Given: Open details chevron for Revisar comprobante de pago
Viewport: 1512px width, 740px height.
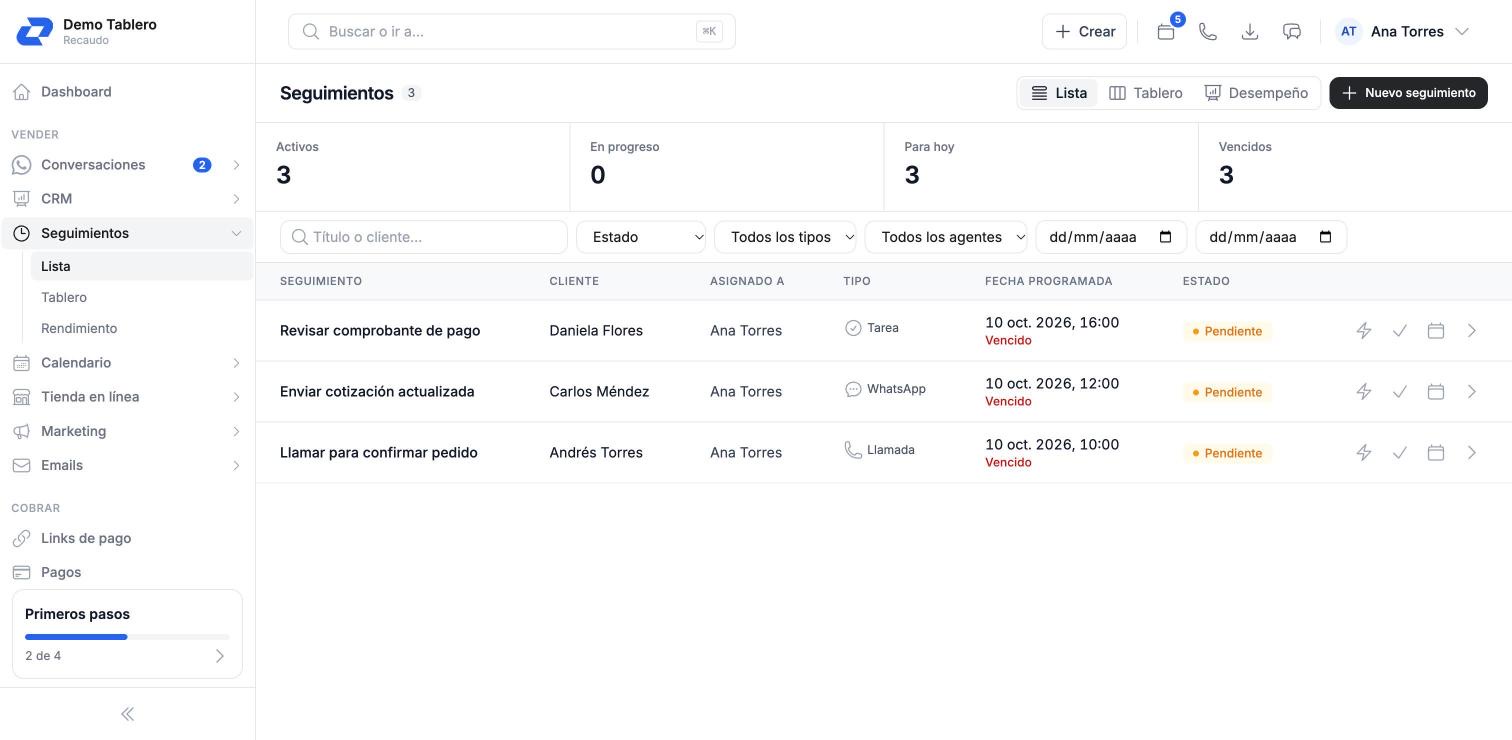Looking at the screenshot, I should point(1472,330).
